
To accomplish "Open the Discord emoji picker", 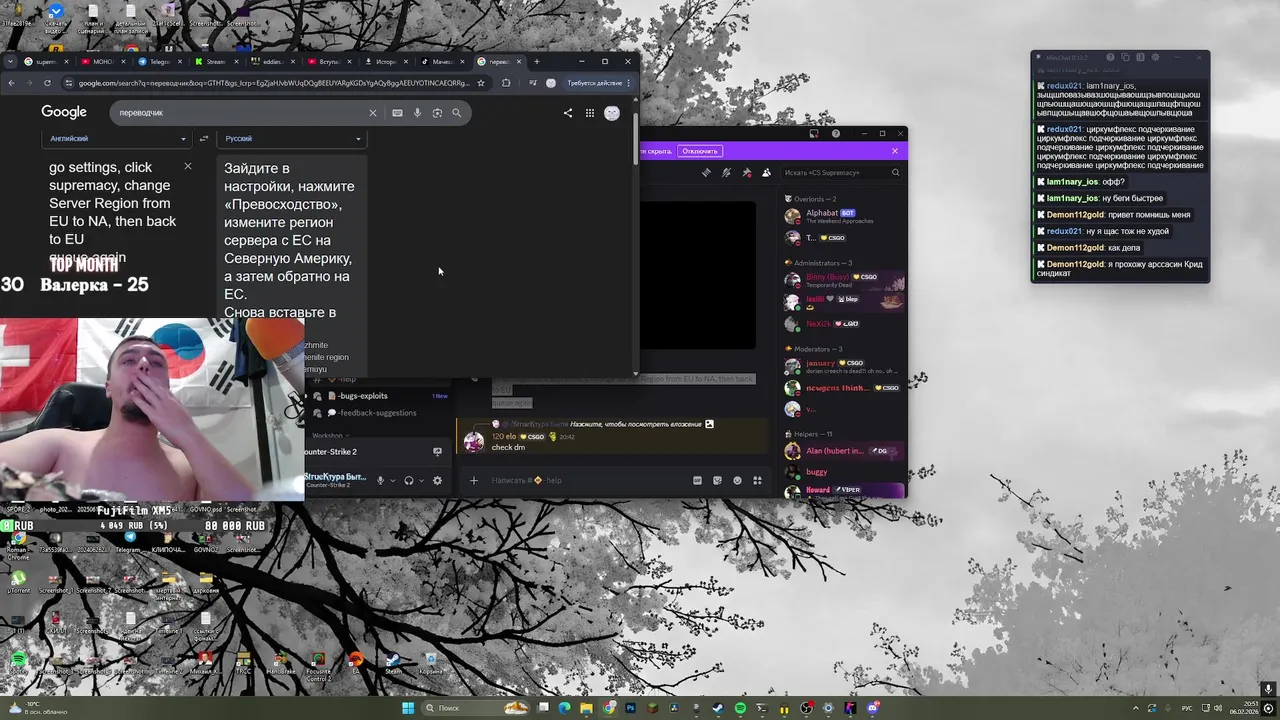I will 737,481.
